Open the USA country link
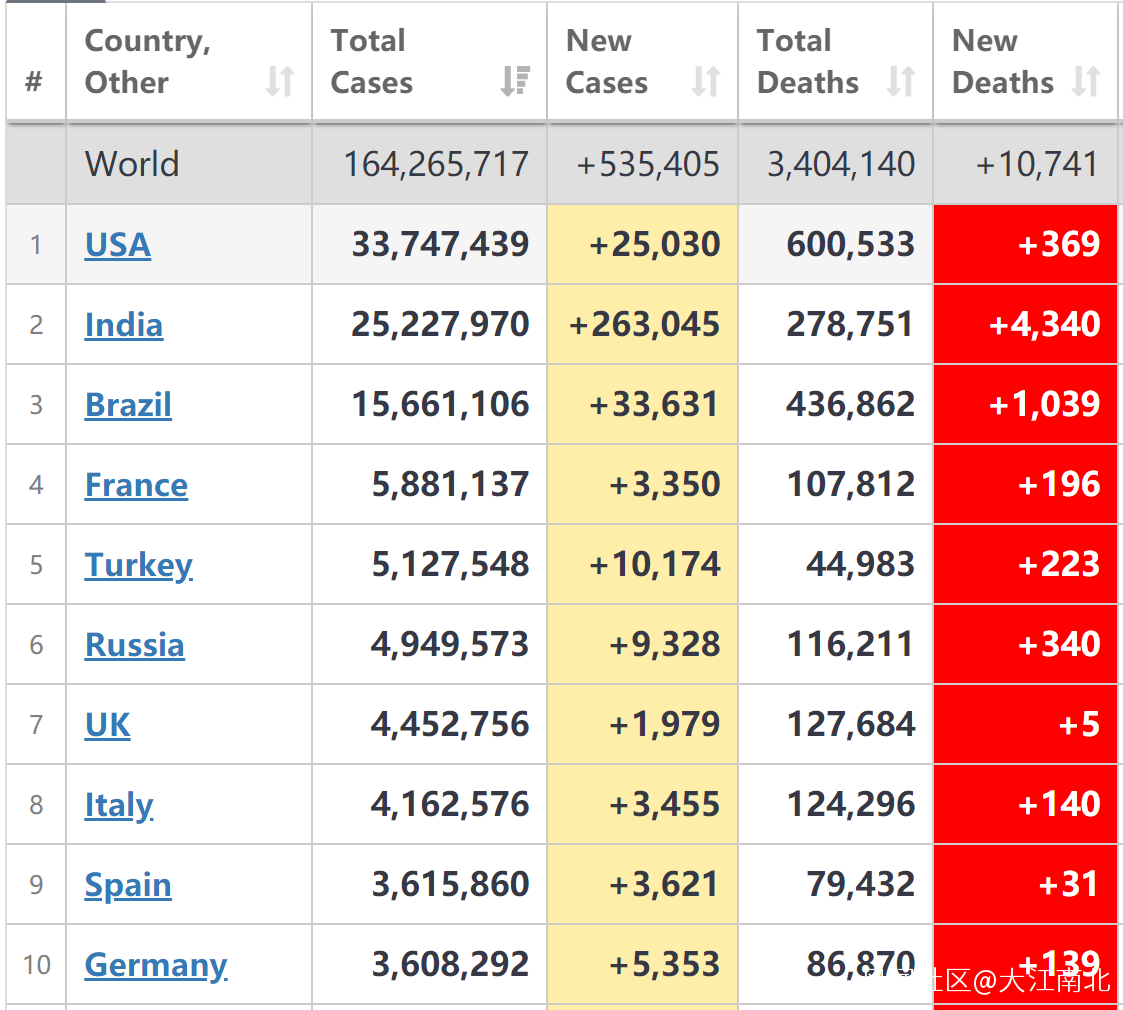The height and width of the screenshot is (1010, 1123). [118, 245]
